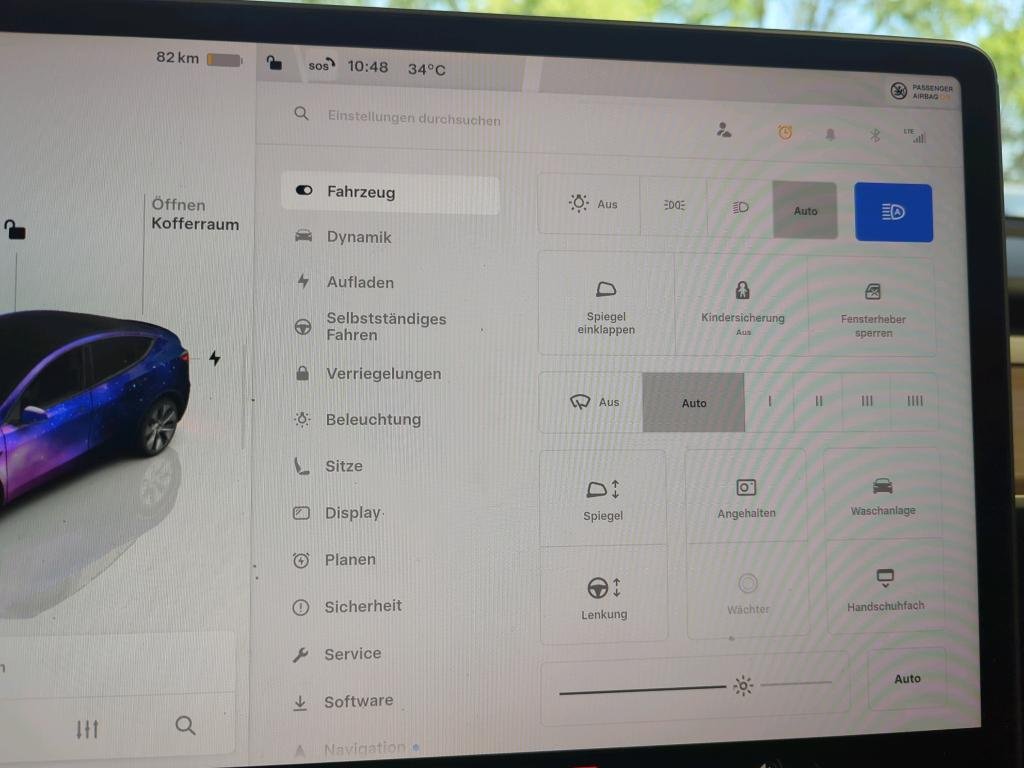Set headlights to Auto

pyautogui.click(x=805, y=210)
